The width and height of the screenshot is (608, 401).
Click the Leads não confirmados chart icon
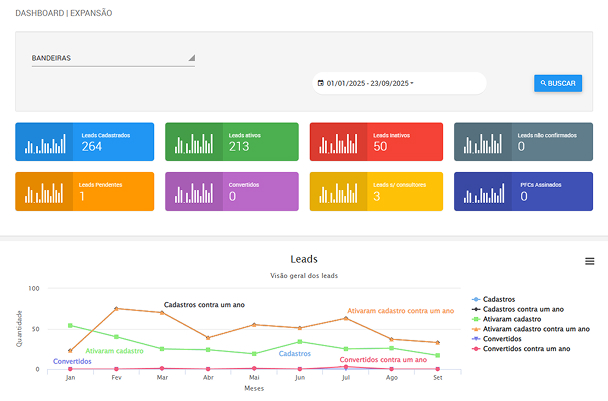(483, 143)
